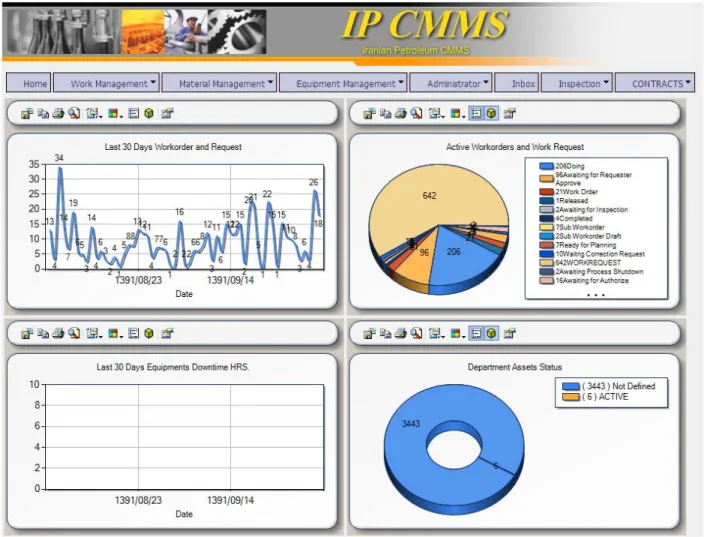Click red swatch beside 21Work Order legend entry
This screenshot has height=537, width=704.
546,192
